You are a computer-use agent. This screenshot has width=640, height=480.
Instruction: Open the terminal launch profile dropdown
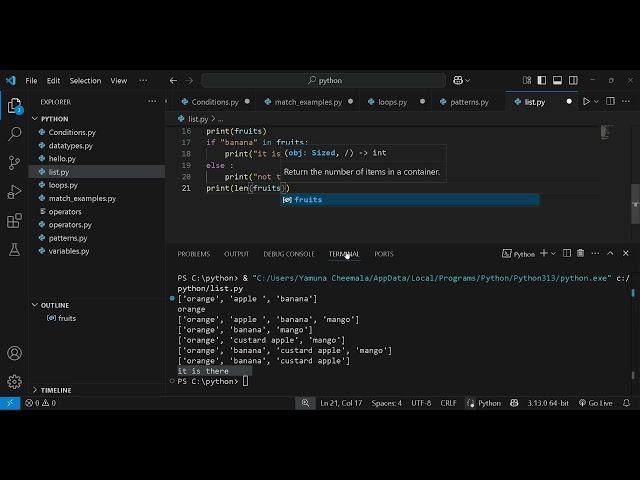pos(553,253)
